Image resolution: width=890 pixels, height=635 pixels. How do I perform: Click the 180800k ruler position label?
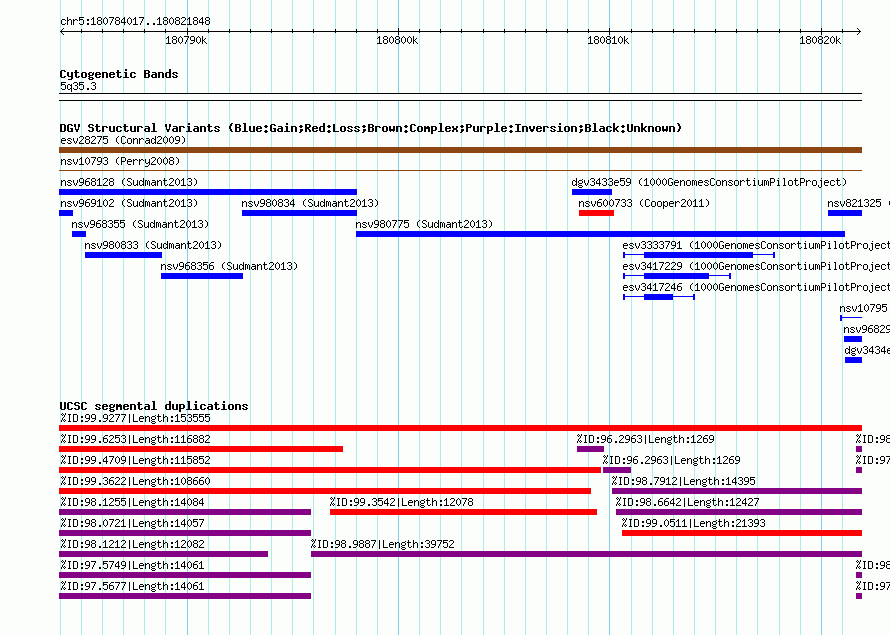pyautogui.click(x=397, y=40)
